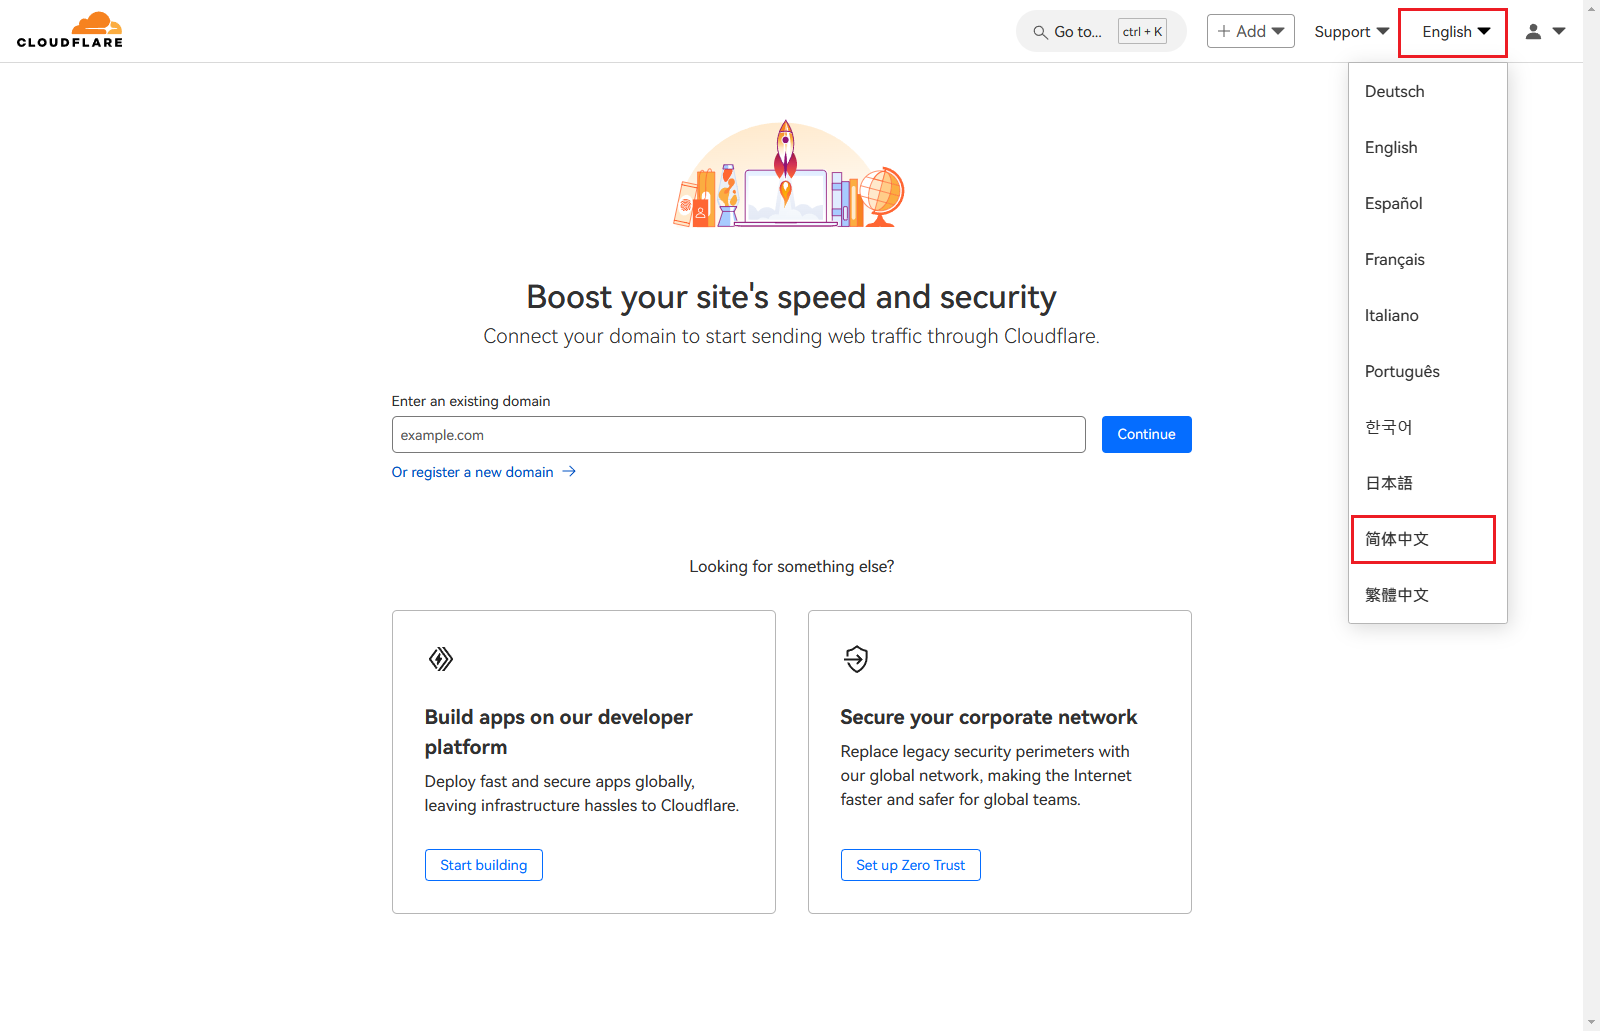The width and height of the screenshot is (1600, 1031).
Task: Click the domain input field showing example.com
Action: click(x=738, y=434)
